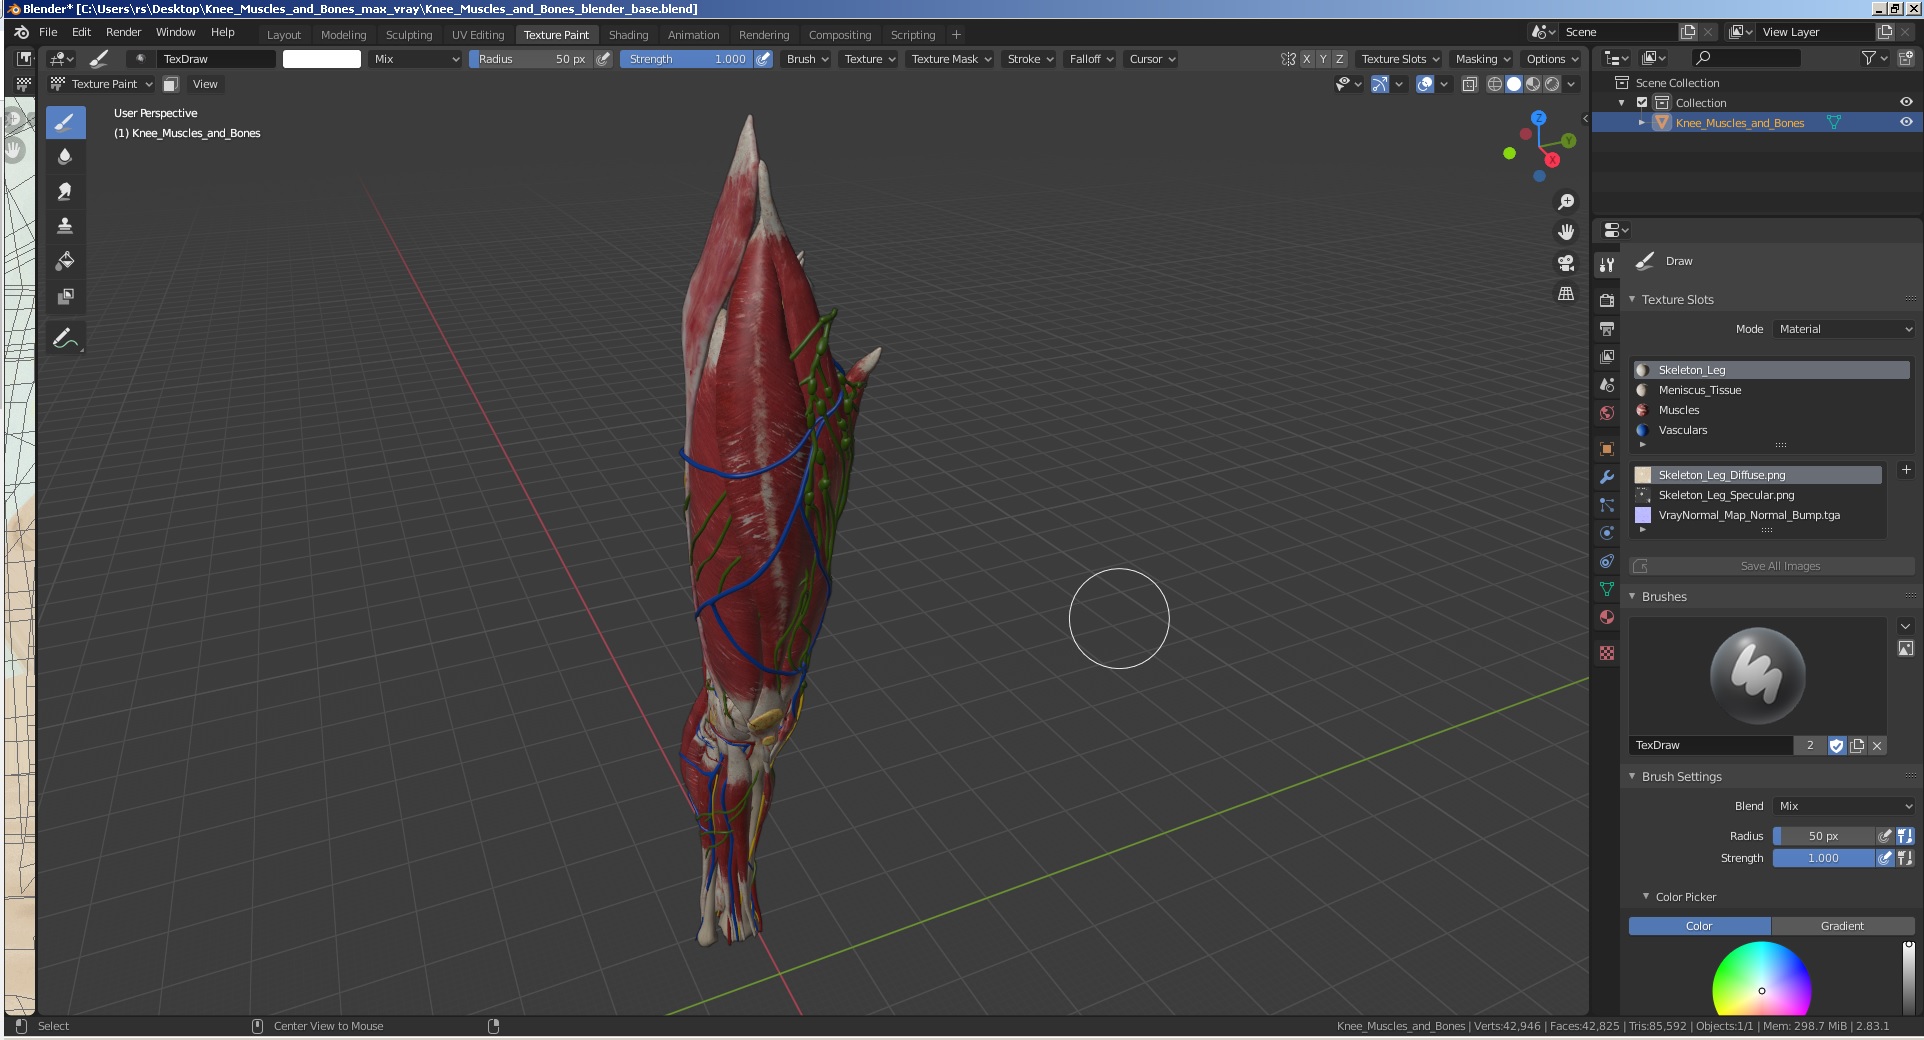Click the brush color swatch in header
Image resolution: width=1924 pixels, height=1040 pixels.
322,59
